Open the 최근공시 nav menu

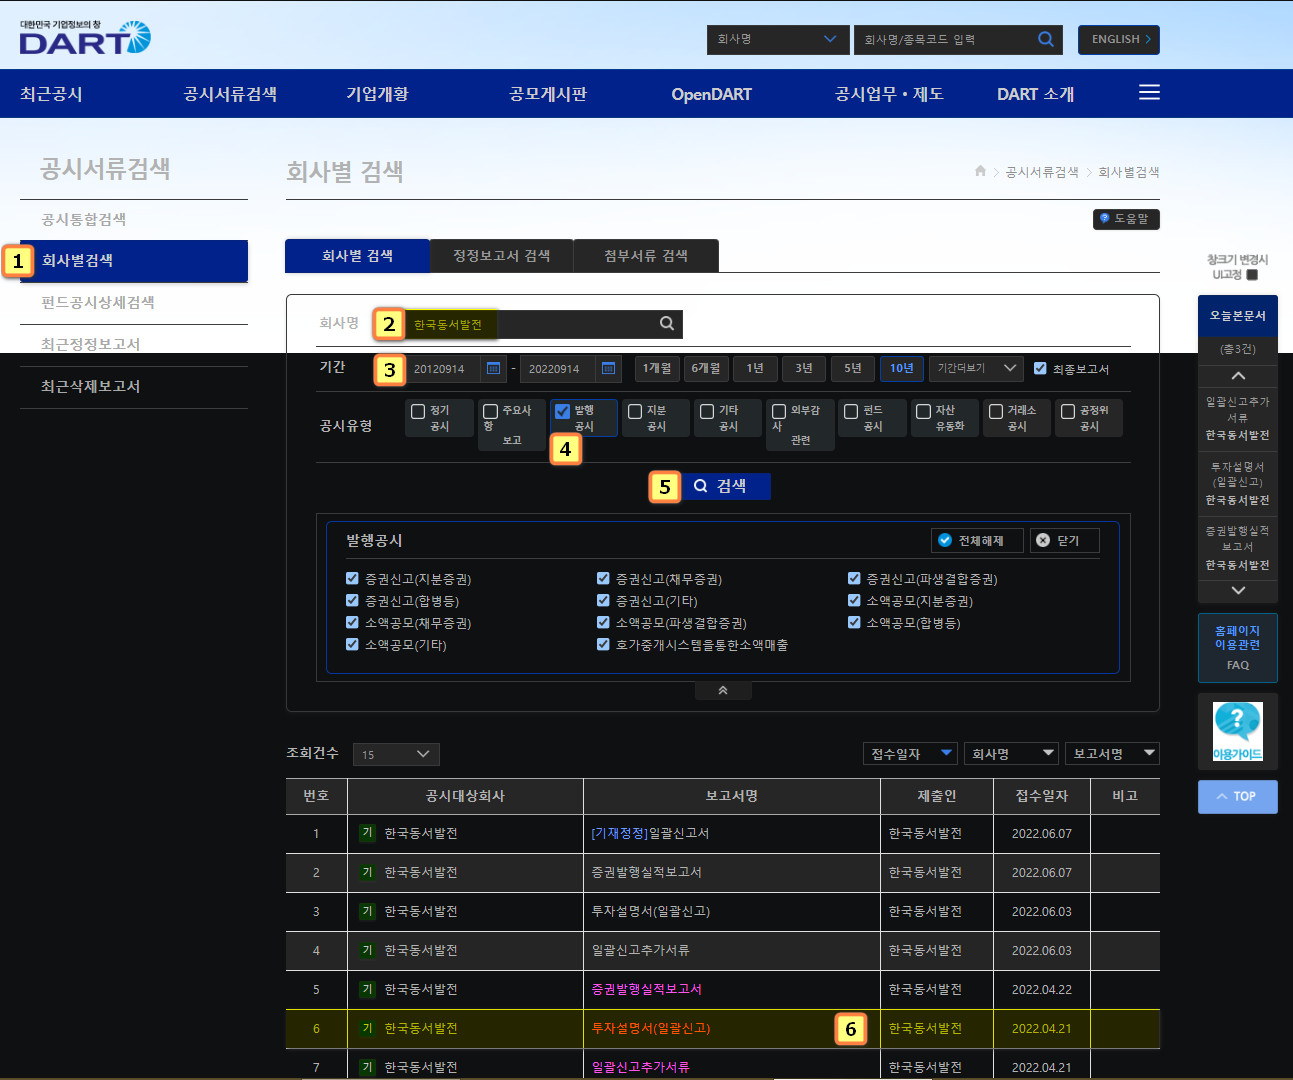coord(51,94)
